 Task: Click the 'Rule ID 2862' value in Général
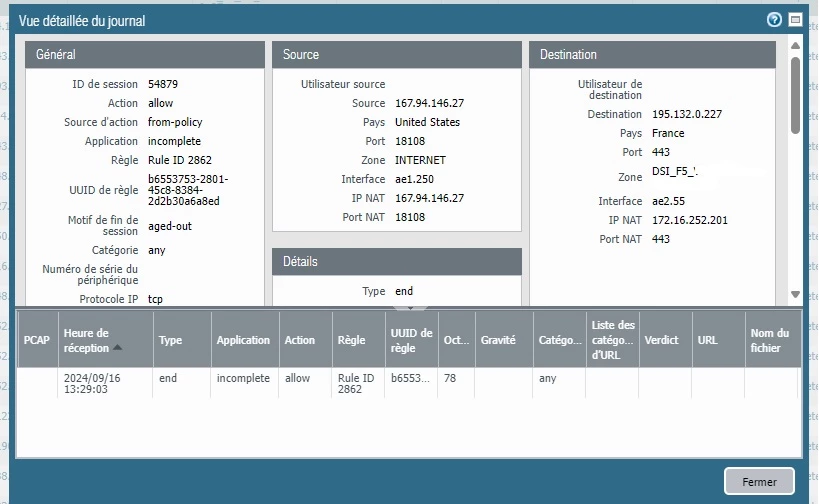click(x=180, y=160)
